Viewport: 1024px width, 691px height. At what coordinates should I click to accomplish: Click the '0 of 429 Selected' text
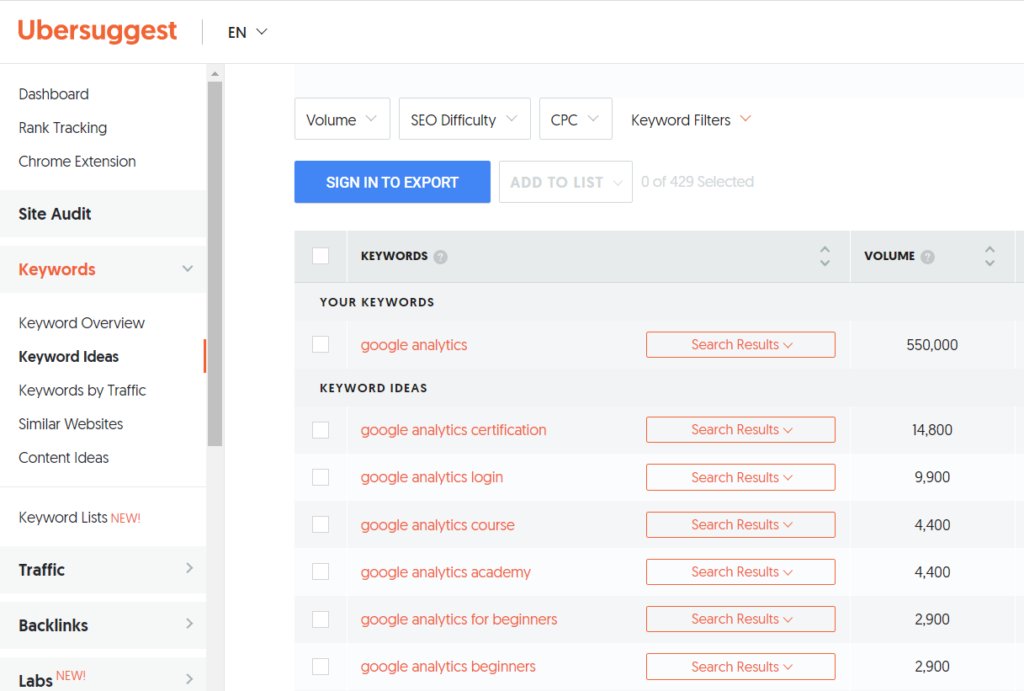coord(697,182)
